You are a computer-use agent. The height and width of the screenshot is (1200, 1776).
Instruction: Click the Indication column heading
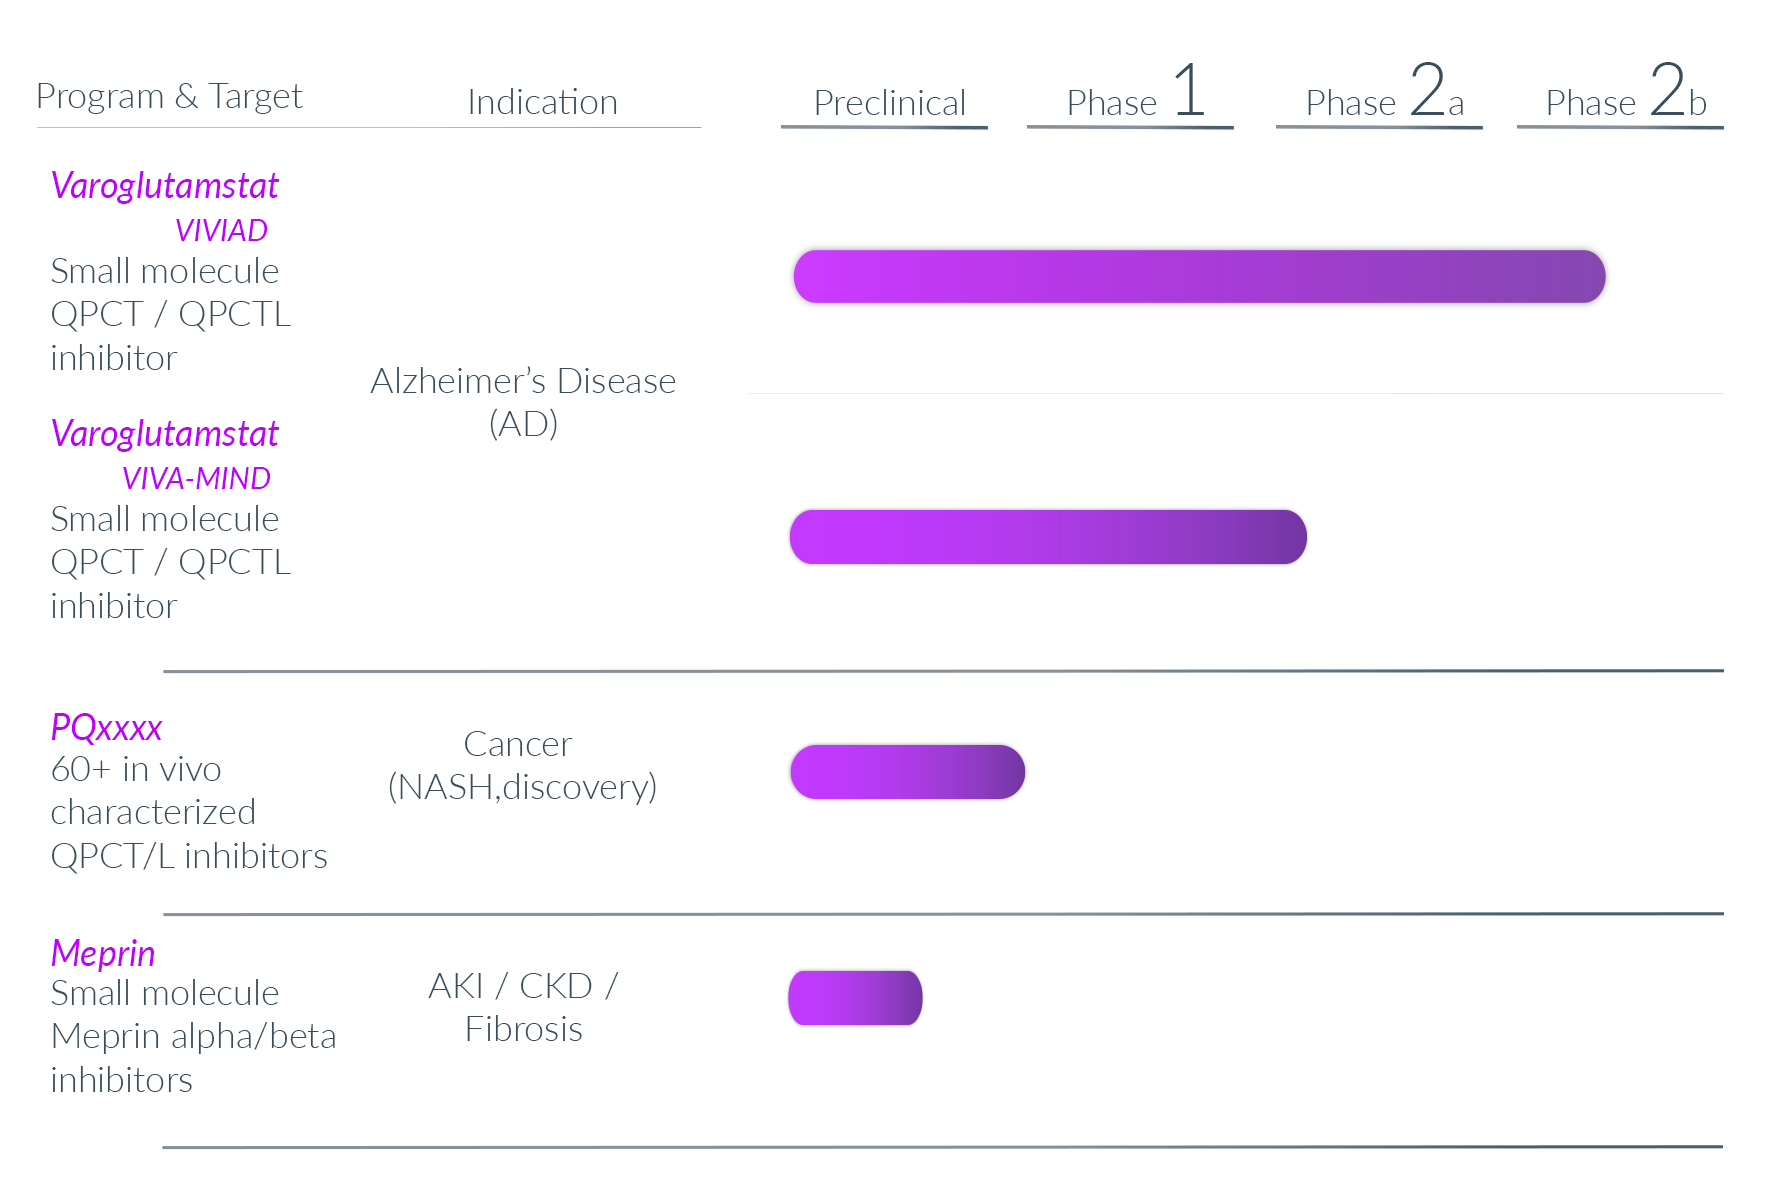(542, 102)
